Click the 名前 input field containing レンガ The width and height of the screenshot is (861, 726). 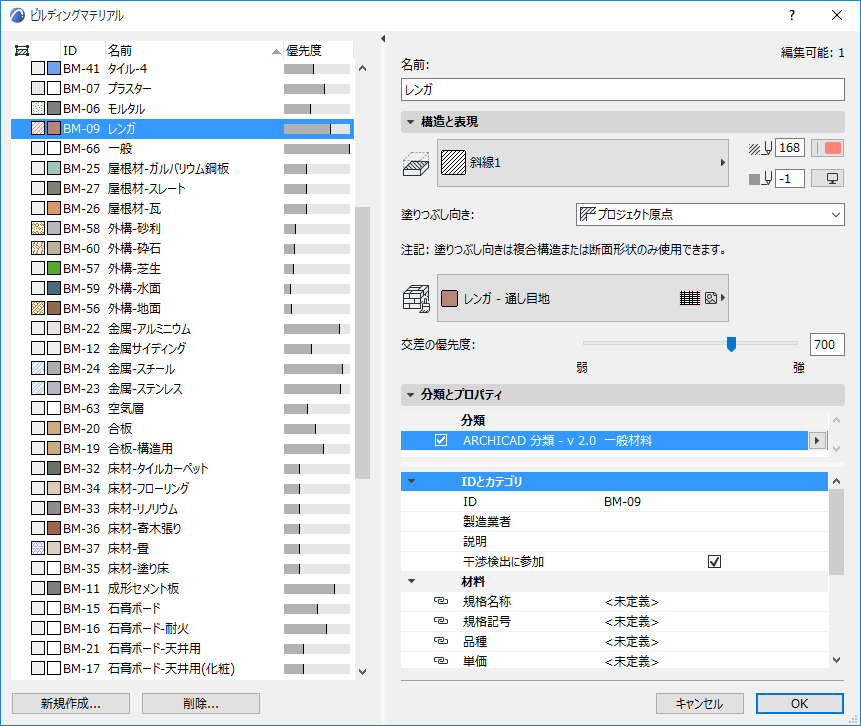(x=623, y=90)
